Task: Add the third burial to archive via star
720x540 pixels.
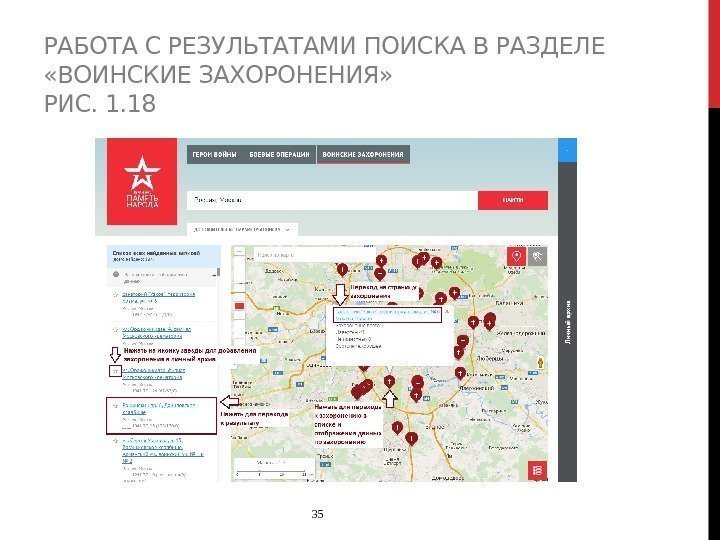Action: 116,371
